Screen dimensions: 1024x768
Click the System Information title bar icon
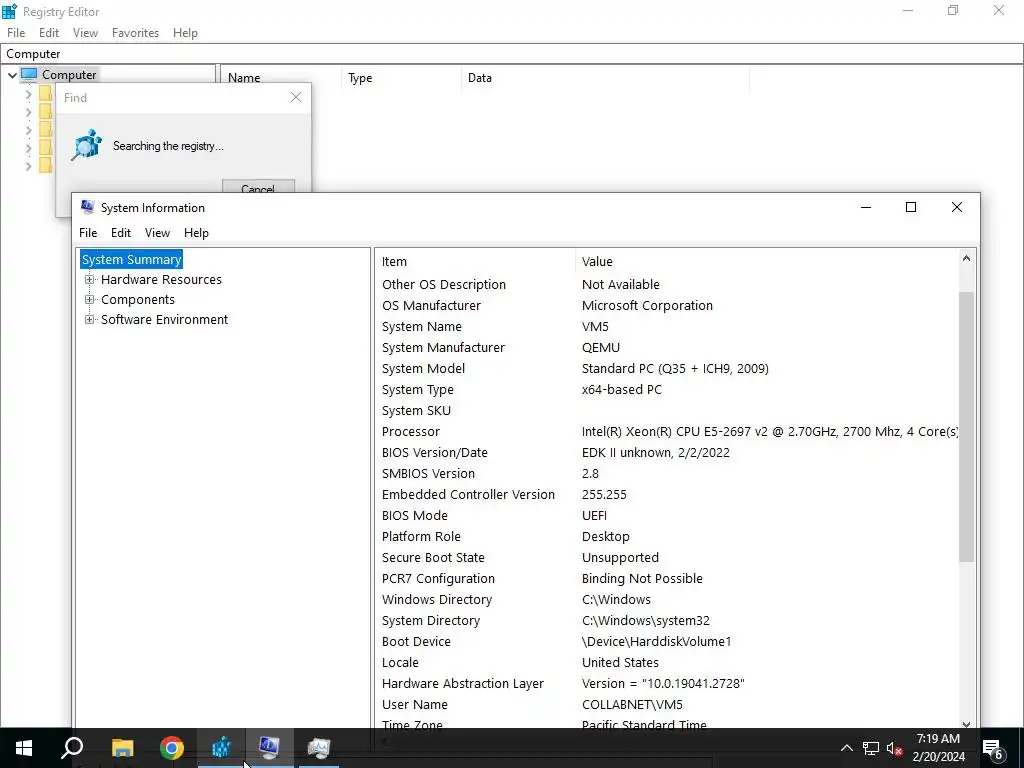pos(88,207)
